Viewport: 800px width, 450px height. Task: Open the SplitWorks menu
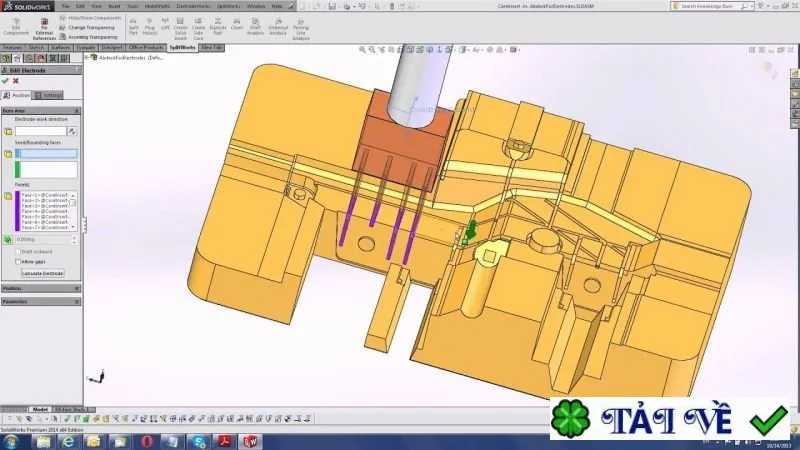228,6
